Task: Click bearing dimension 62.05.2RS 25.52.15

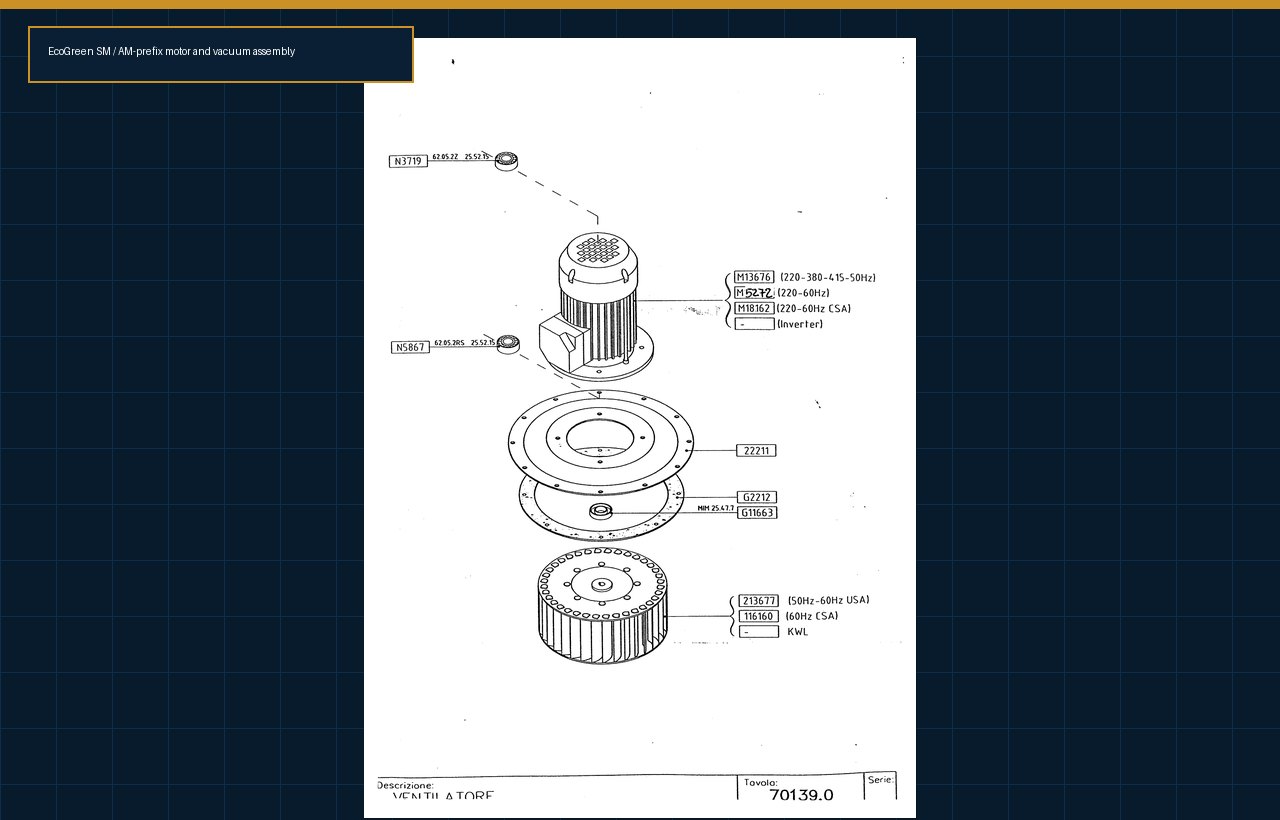Action: pyautogui.click(x=463, y=342)
